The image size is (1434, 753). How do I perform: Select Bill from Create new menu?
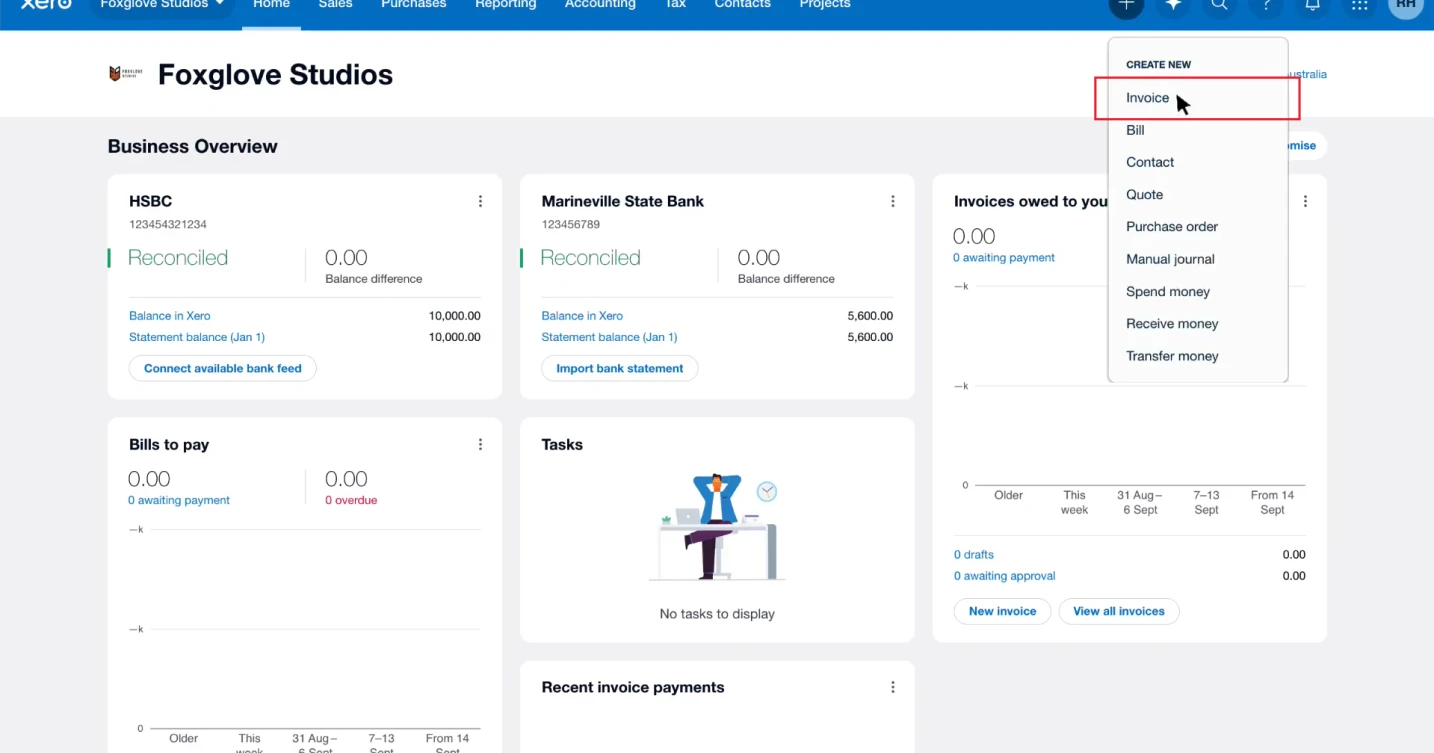point(1198,130)
